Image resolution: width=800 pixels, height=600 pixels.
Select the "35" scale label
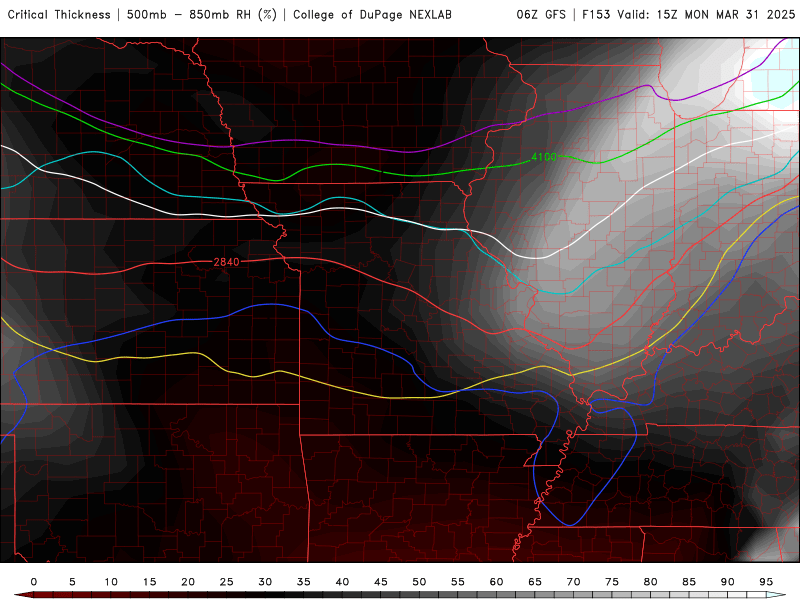point(304,582)
